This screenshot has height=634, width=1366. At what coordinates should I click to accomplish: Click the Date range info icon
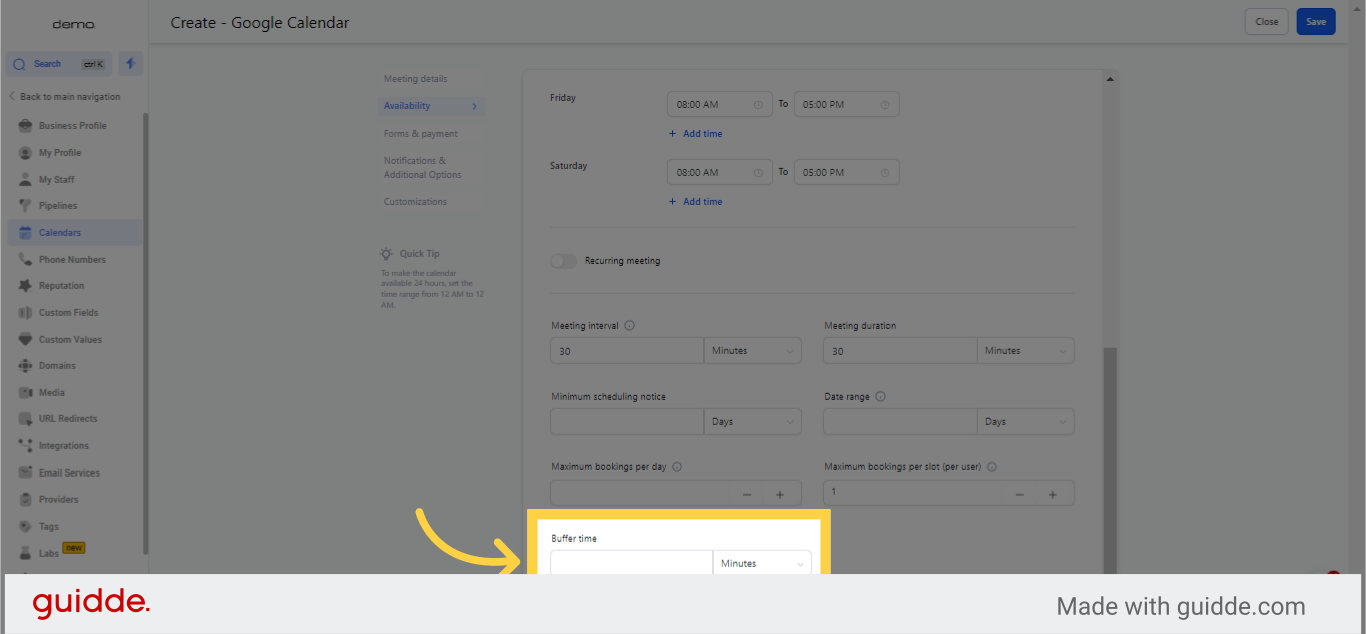880,397
